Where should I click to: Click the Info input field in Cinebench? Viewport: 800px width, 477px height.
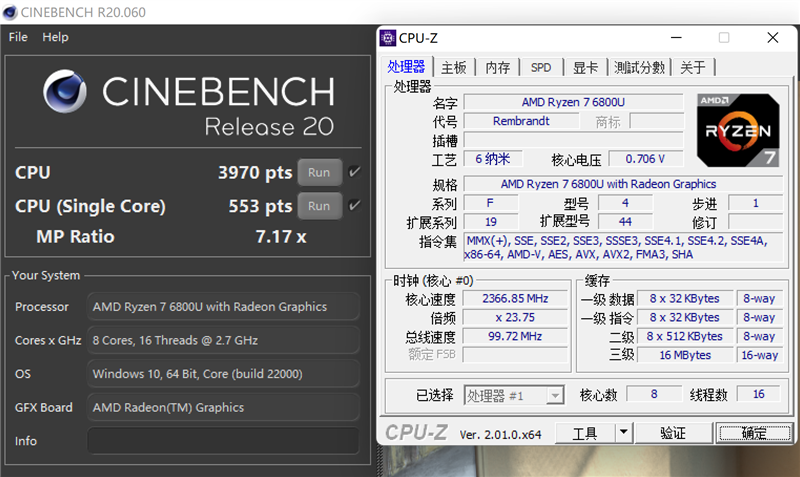[x=223, y=441]
